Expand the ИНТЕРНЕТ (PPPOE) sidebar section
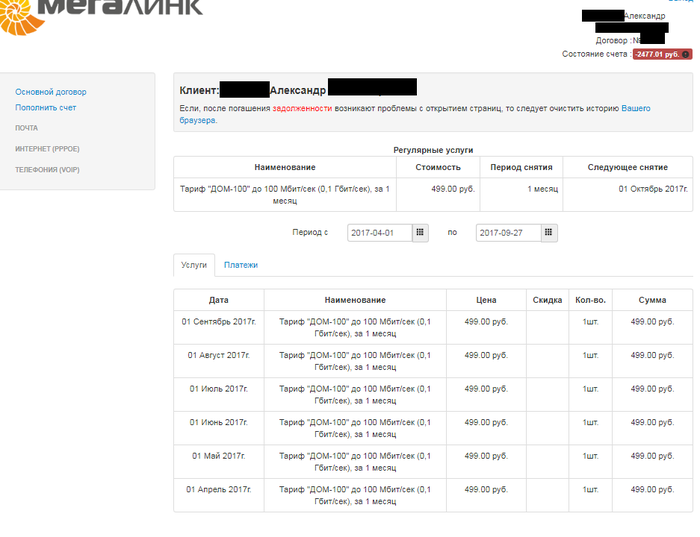 click(47, 149)
